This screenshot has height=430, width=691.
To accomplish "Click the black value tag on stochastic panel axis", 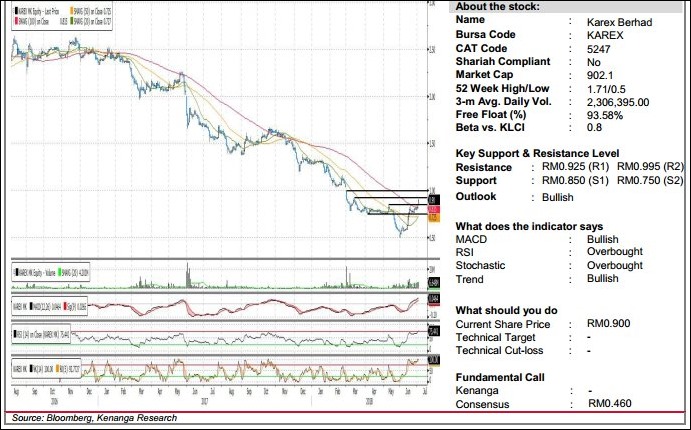I will [x=434, y=360].
